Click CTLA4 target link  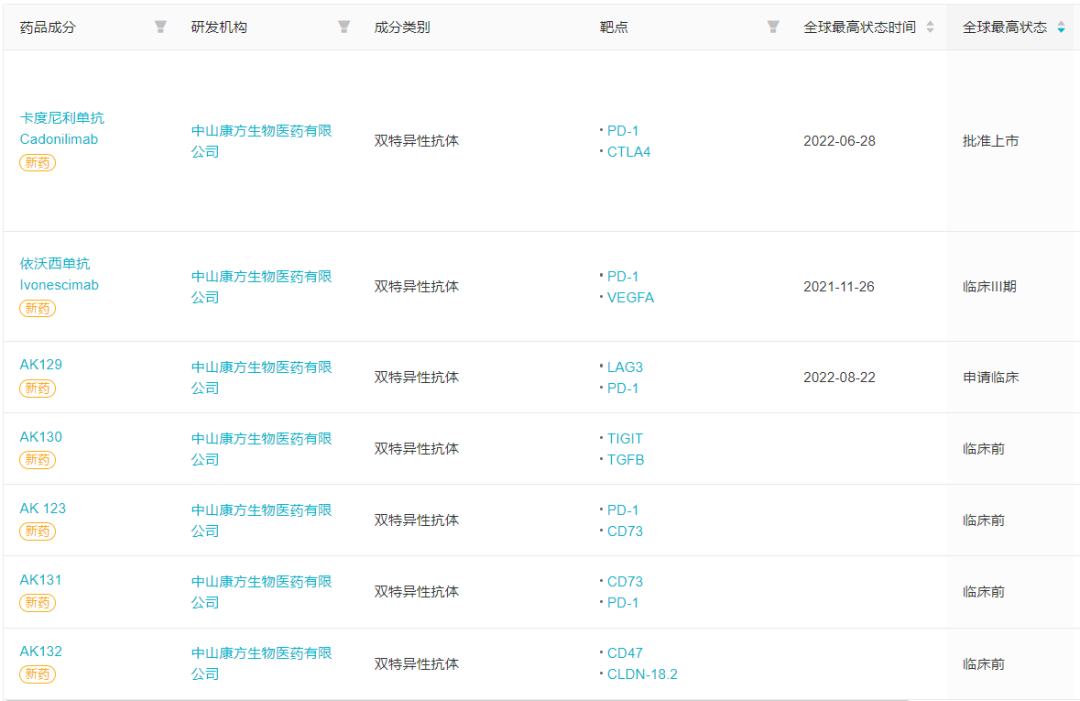(629, 152)
